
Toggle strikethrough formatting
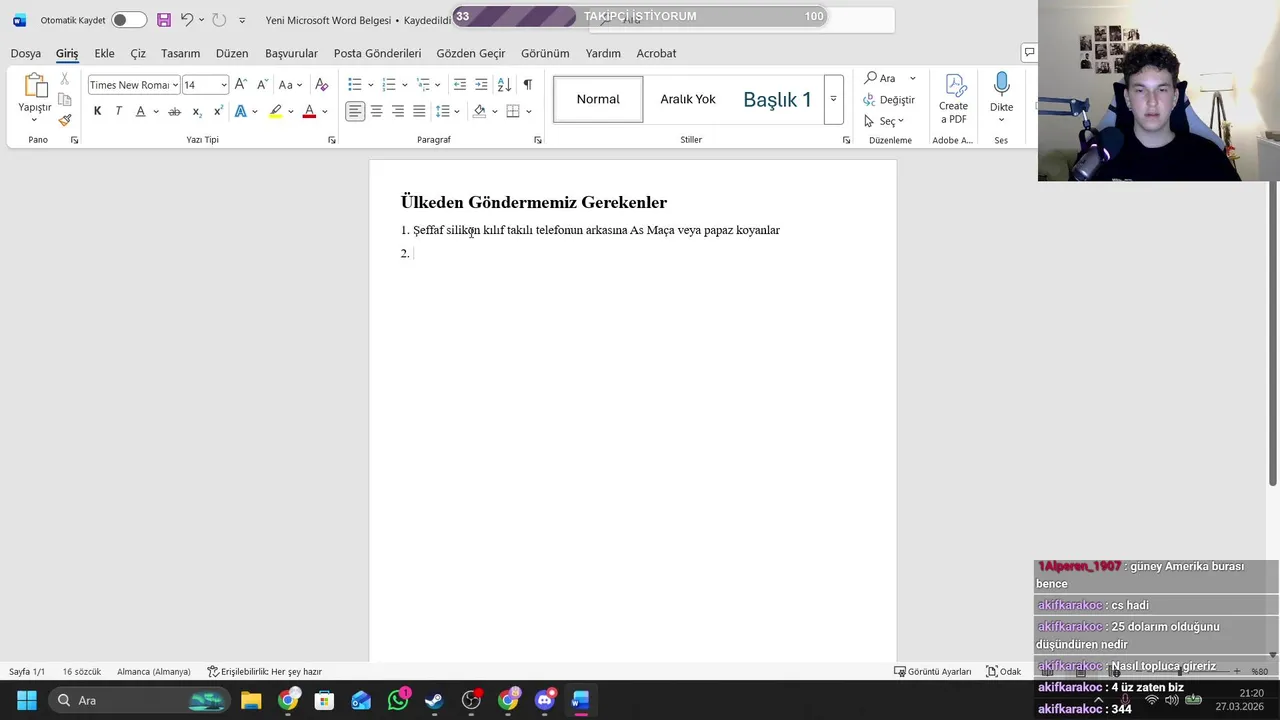click(174, 111)
